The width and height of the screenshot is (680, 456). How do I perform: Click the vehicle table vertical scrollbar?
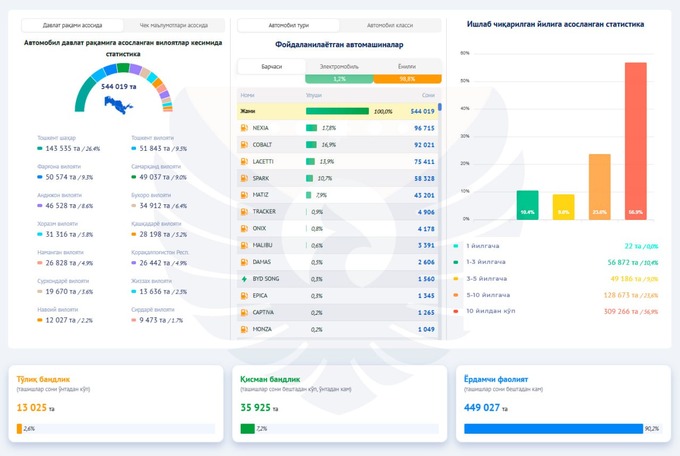(x=439, y=107)
